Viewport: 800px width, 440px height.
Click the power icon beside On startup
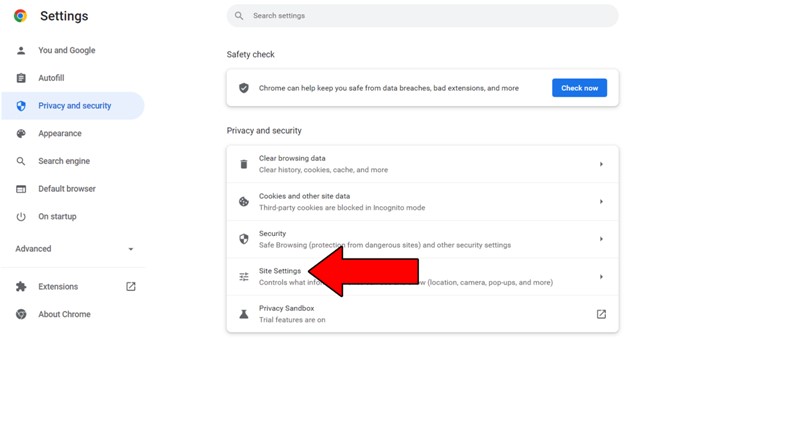(x=21, y=216)
